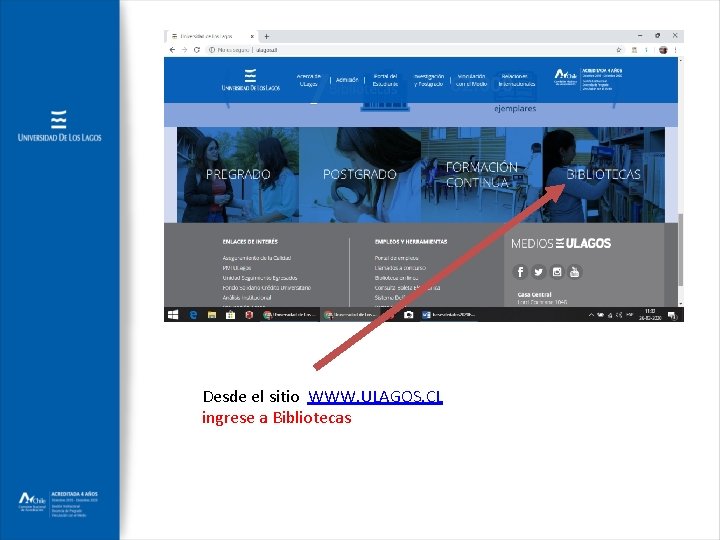Image resolution: width=720 pixels, height=540 pixels.
Task: Click the page vertical scrollbar
Action: coord(681,250)
